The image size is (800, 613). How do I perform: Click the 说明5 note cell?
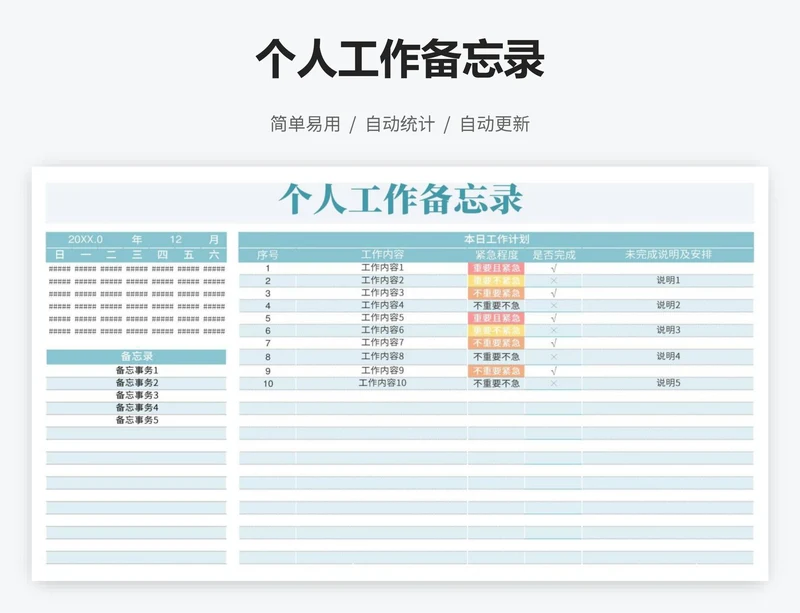point(668,383)
